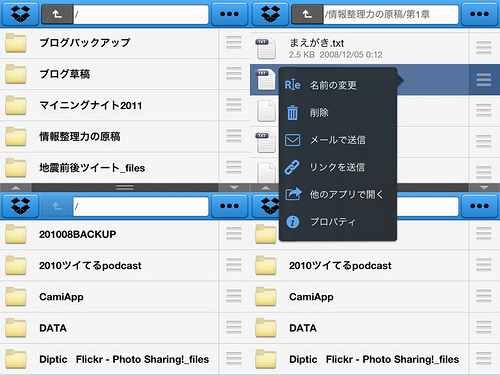The width and height of the screenshot is (500, 375).
Task: Tap handle on DATA row, bottom-right pane
Action: (484, 328)
